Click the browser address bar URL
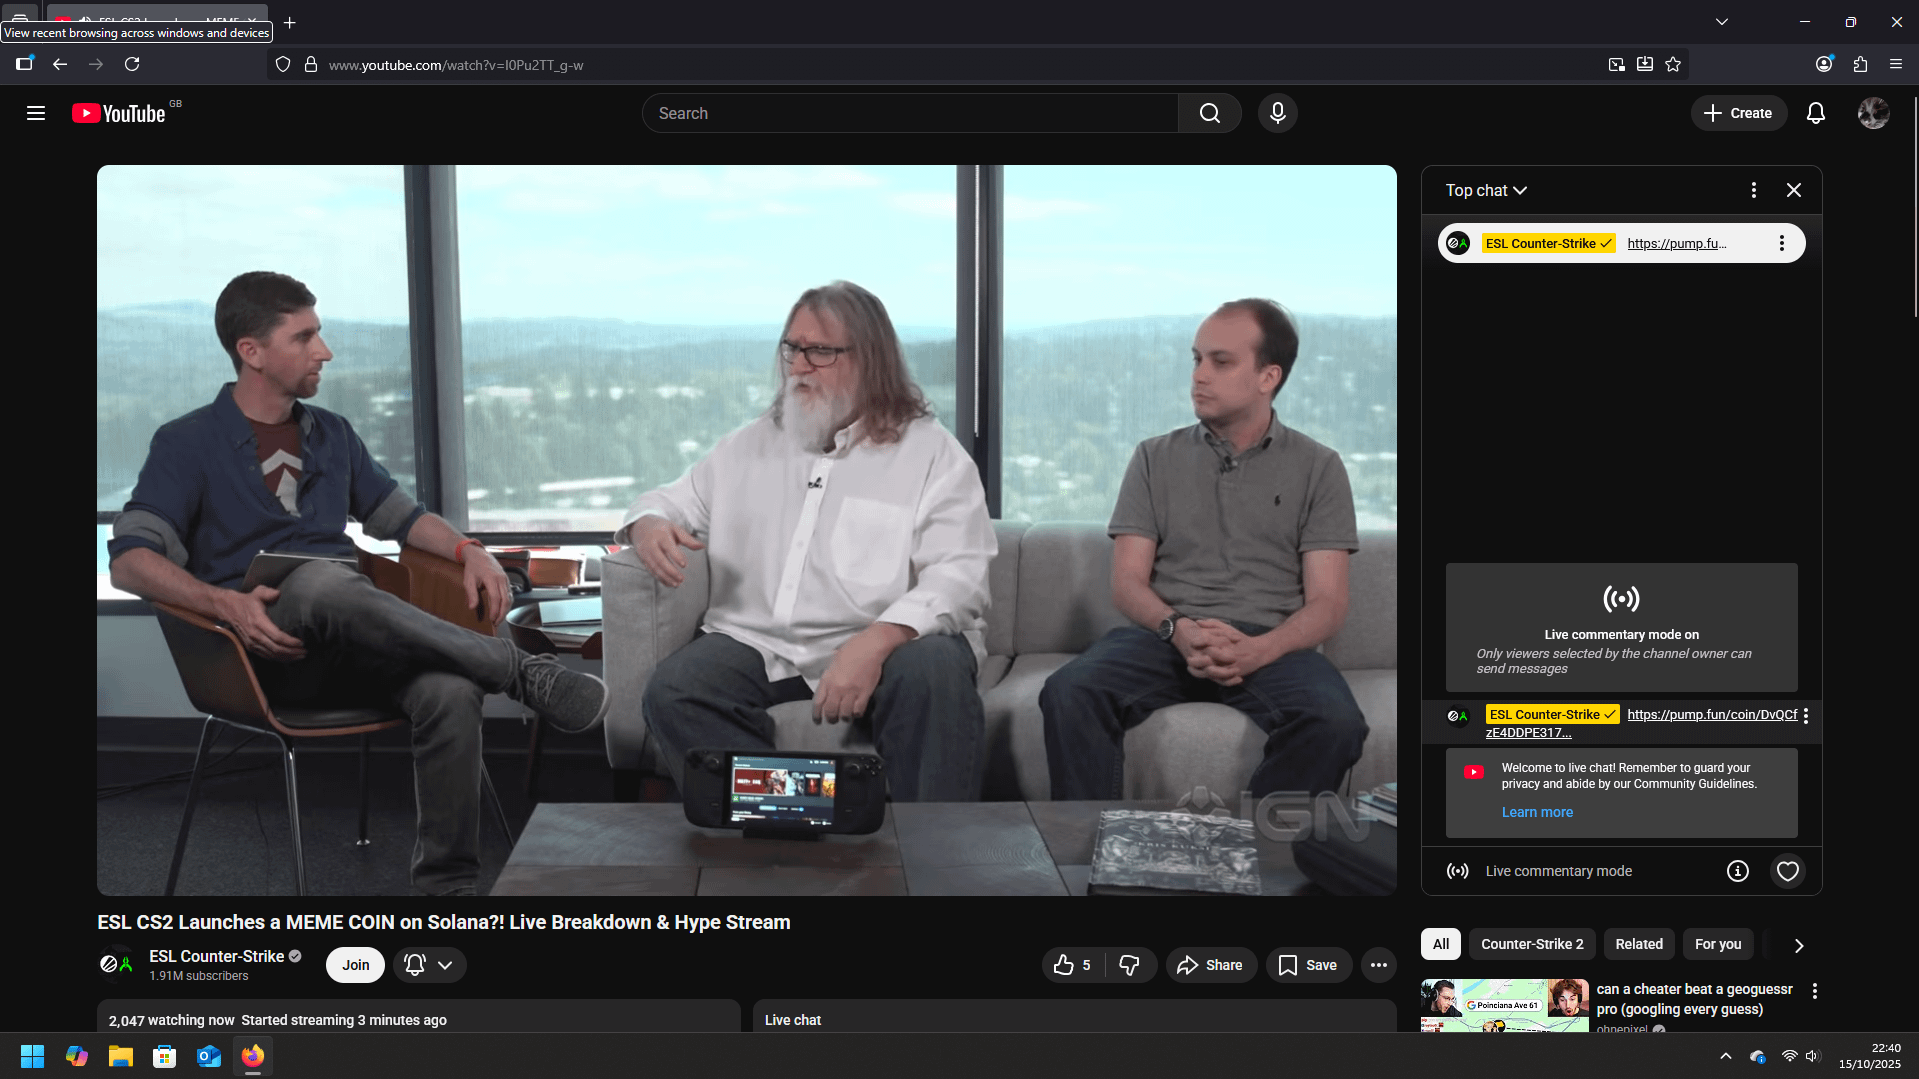The image size is (1919, 1079). [456, 65]
